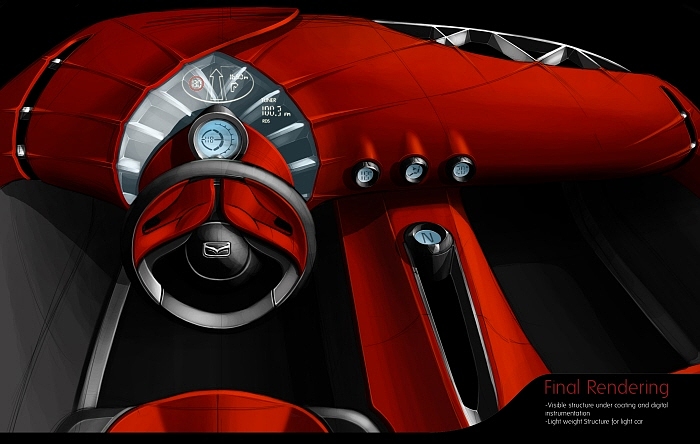700x444 pixels.
Task: Tap the right climate dial showing 20
Action: 460,170
